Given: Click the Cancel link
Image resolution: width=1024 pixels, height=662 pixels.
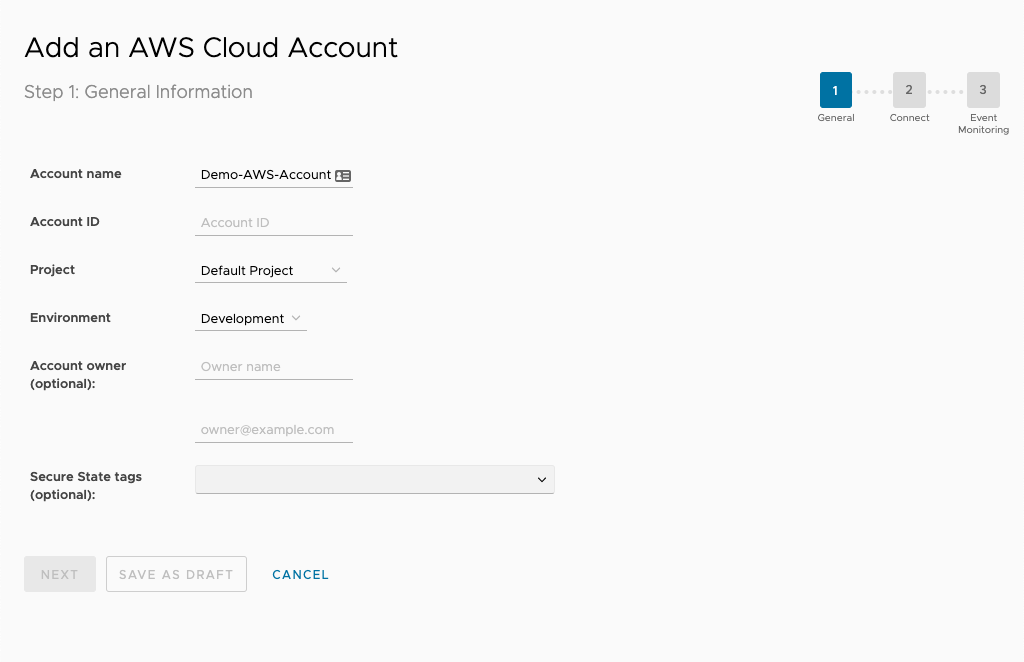Looking at the screenshot, I should (x=300, y=574).
